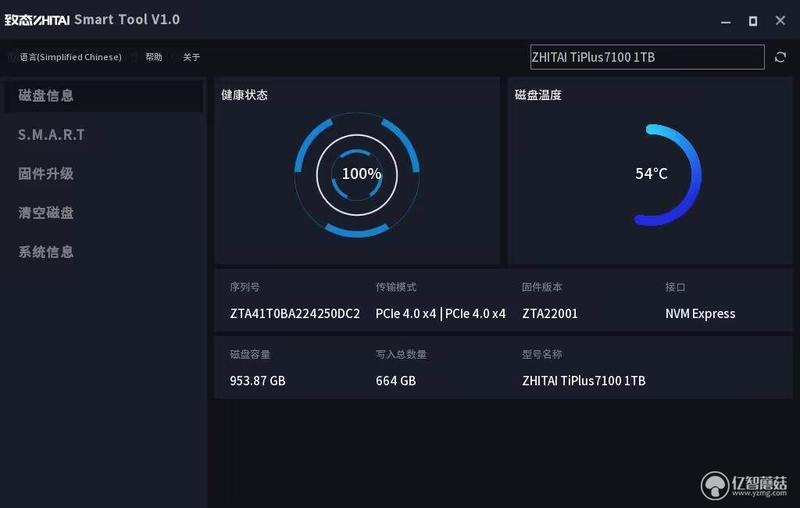This screenshot has width=800, height=508.
Task: Click firmware version ZTA22001
Action: pos(550,313)
